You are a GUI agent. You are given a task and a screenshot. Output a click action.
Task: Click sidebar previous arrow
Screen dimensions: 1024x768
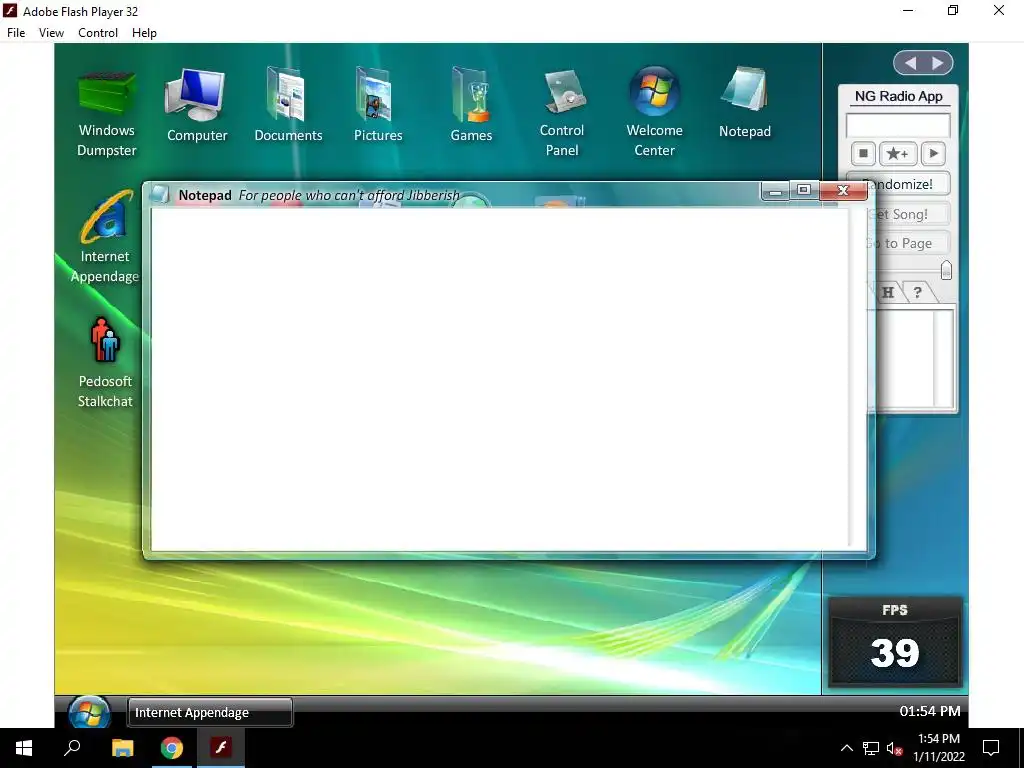910,63
